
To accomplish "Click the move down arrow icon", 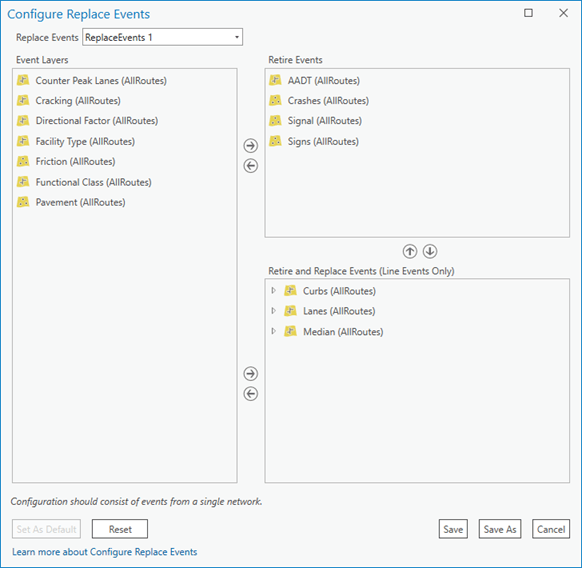I will coord(430,251).
